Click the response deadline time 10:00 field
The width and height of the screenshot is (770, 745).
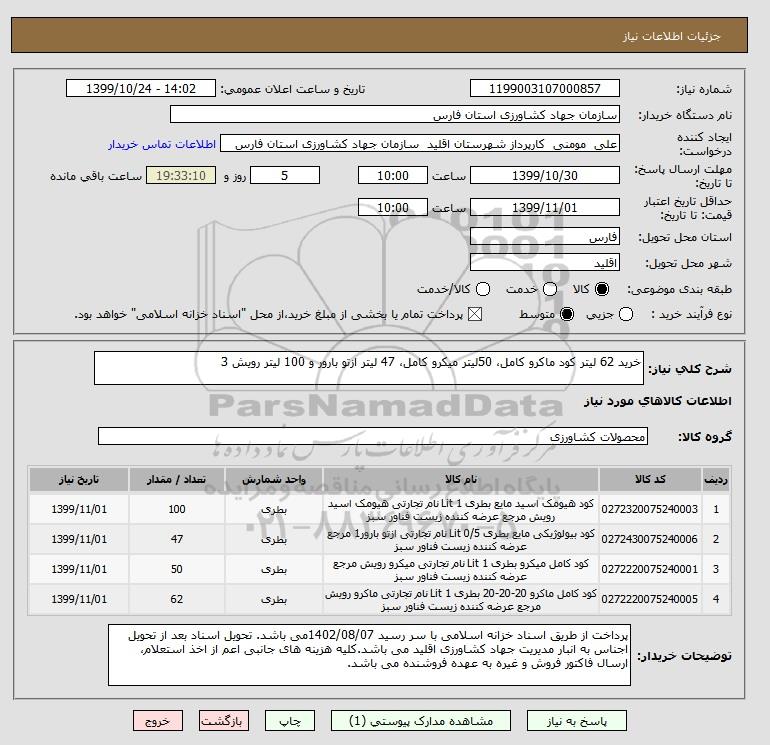[x=393, y=175]
